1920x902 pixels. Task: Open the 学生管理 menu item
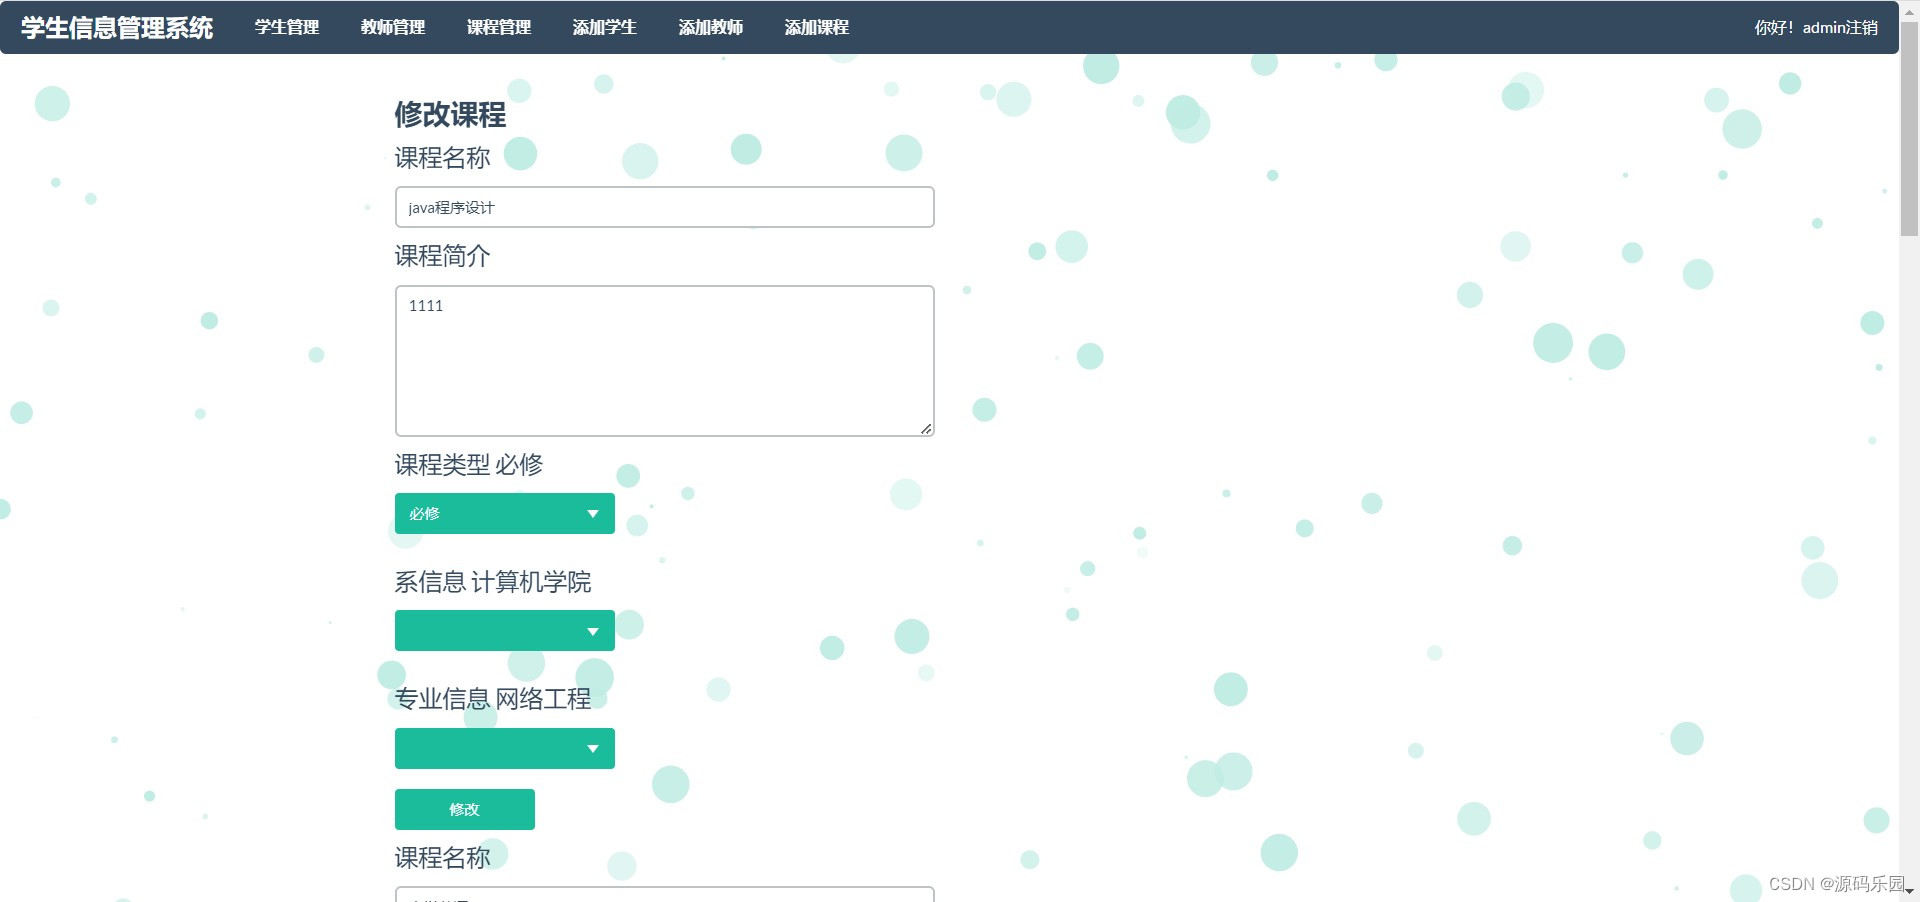click(x=286, y=27)
